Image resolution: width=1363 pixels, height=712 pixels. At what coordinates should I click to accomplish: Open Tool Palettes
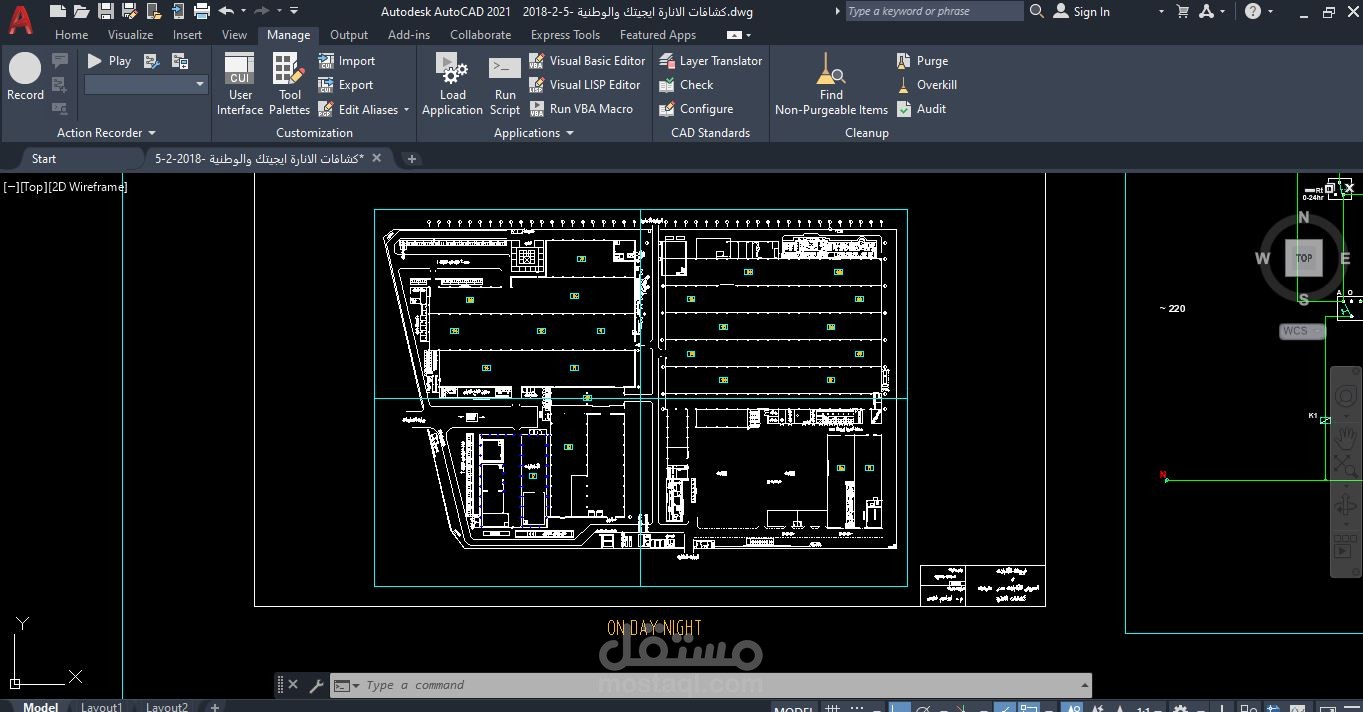coord(289,84)
